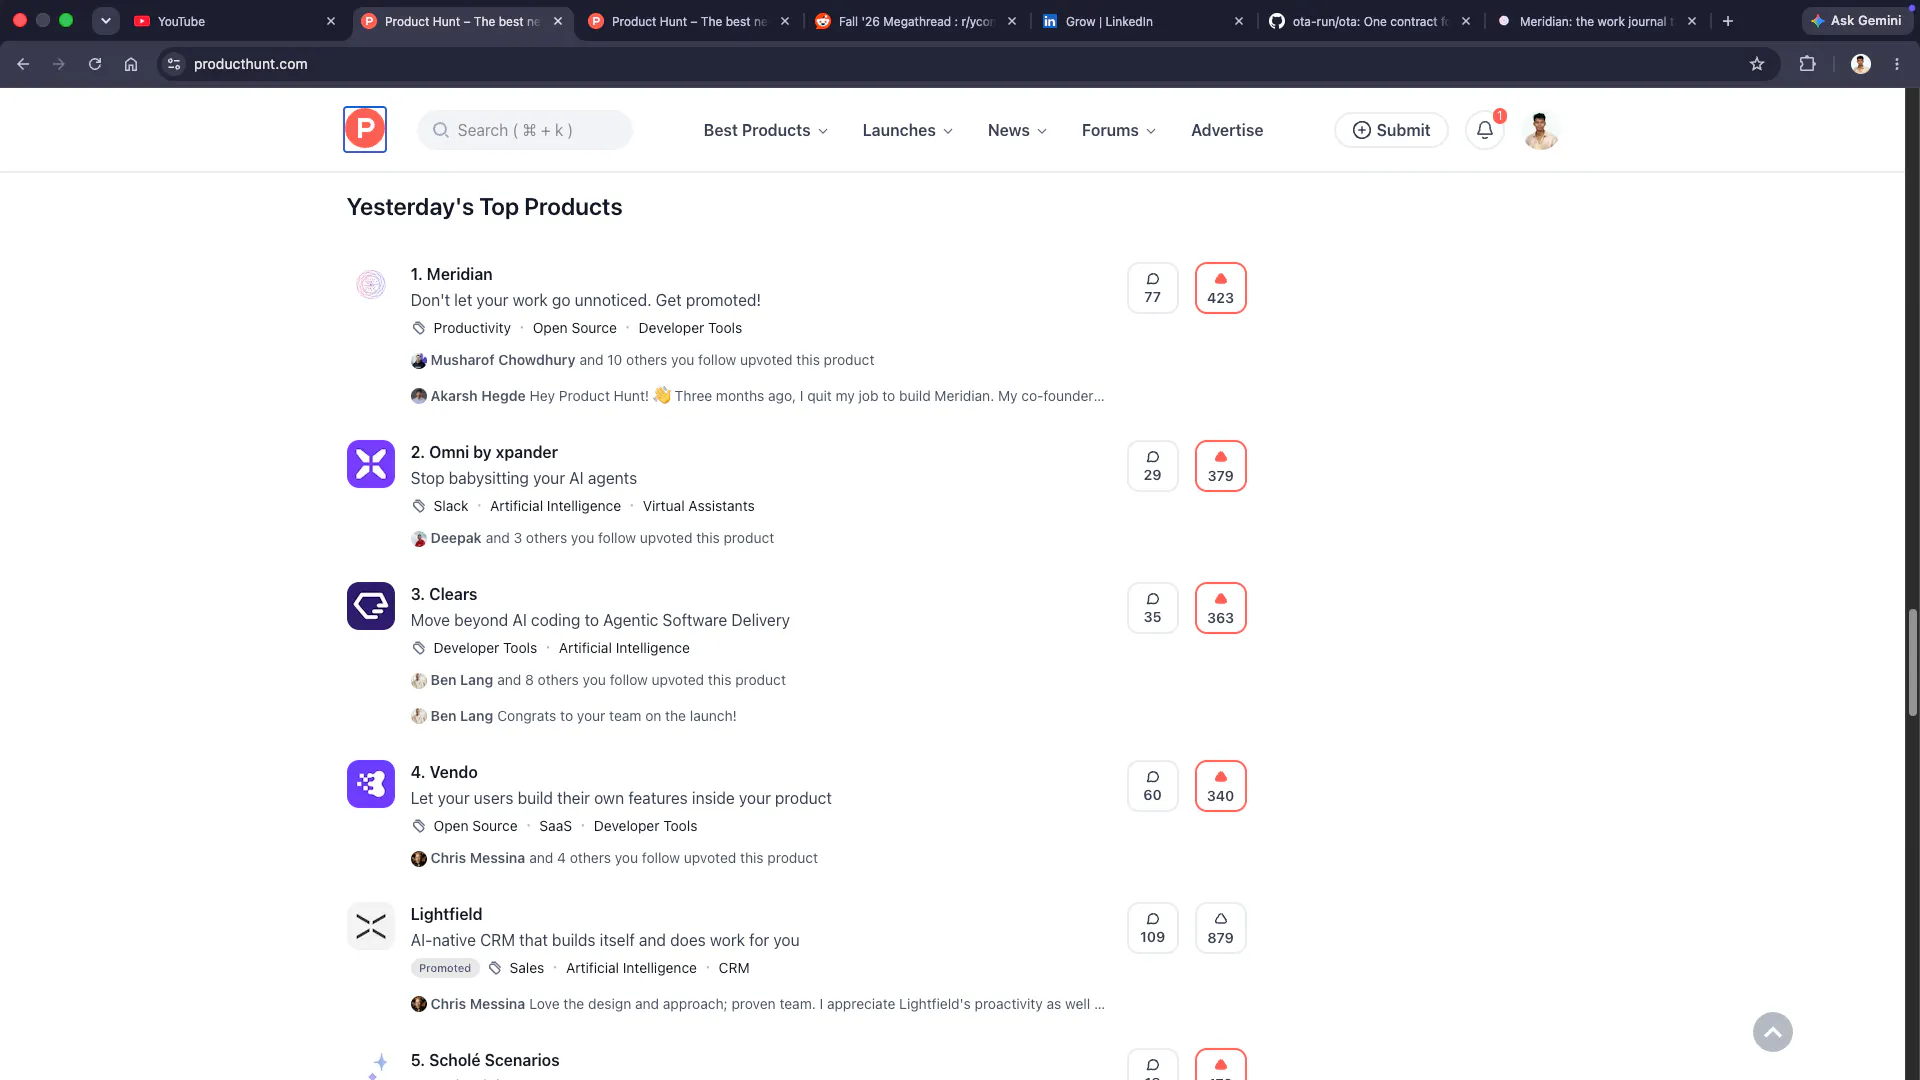
Task: Open Omni's Slack topic tag
Action: (451, 506)
